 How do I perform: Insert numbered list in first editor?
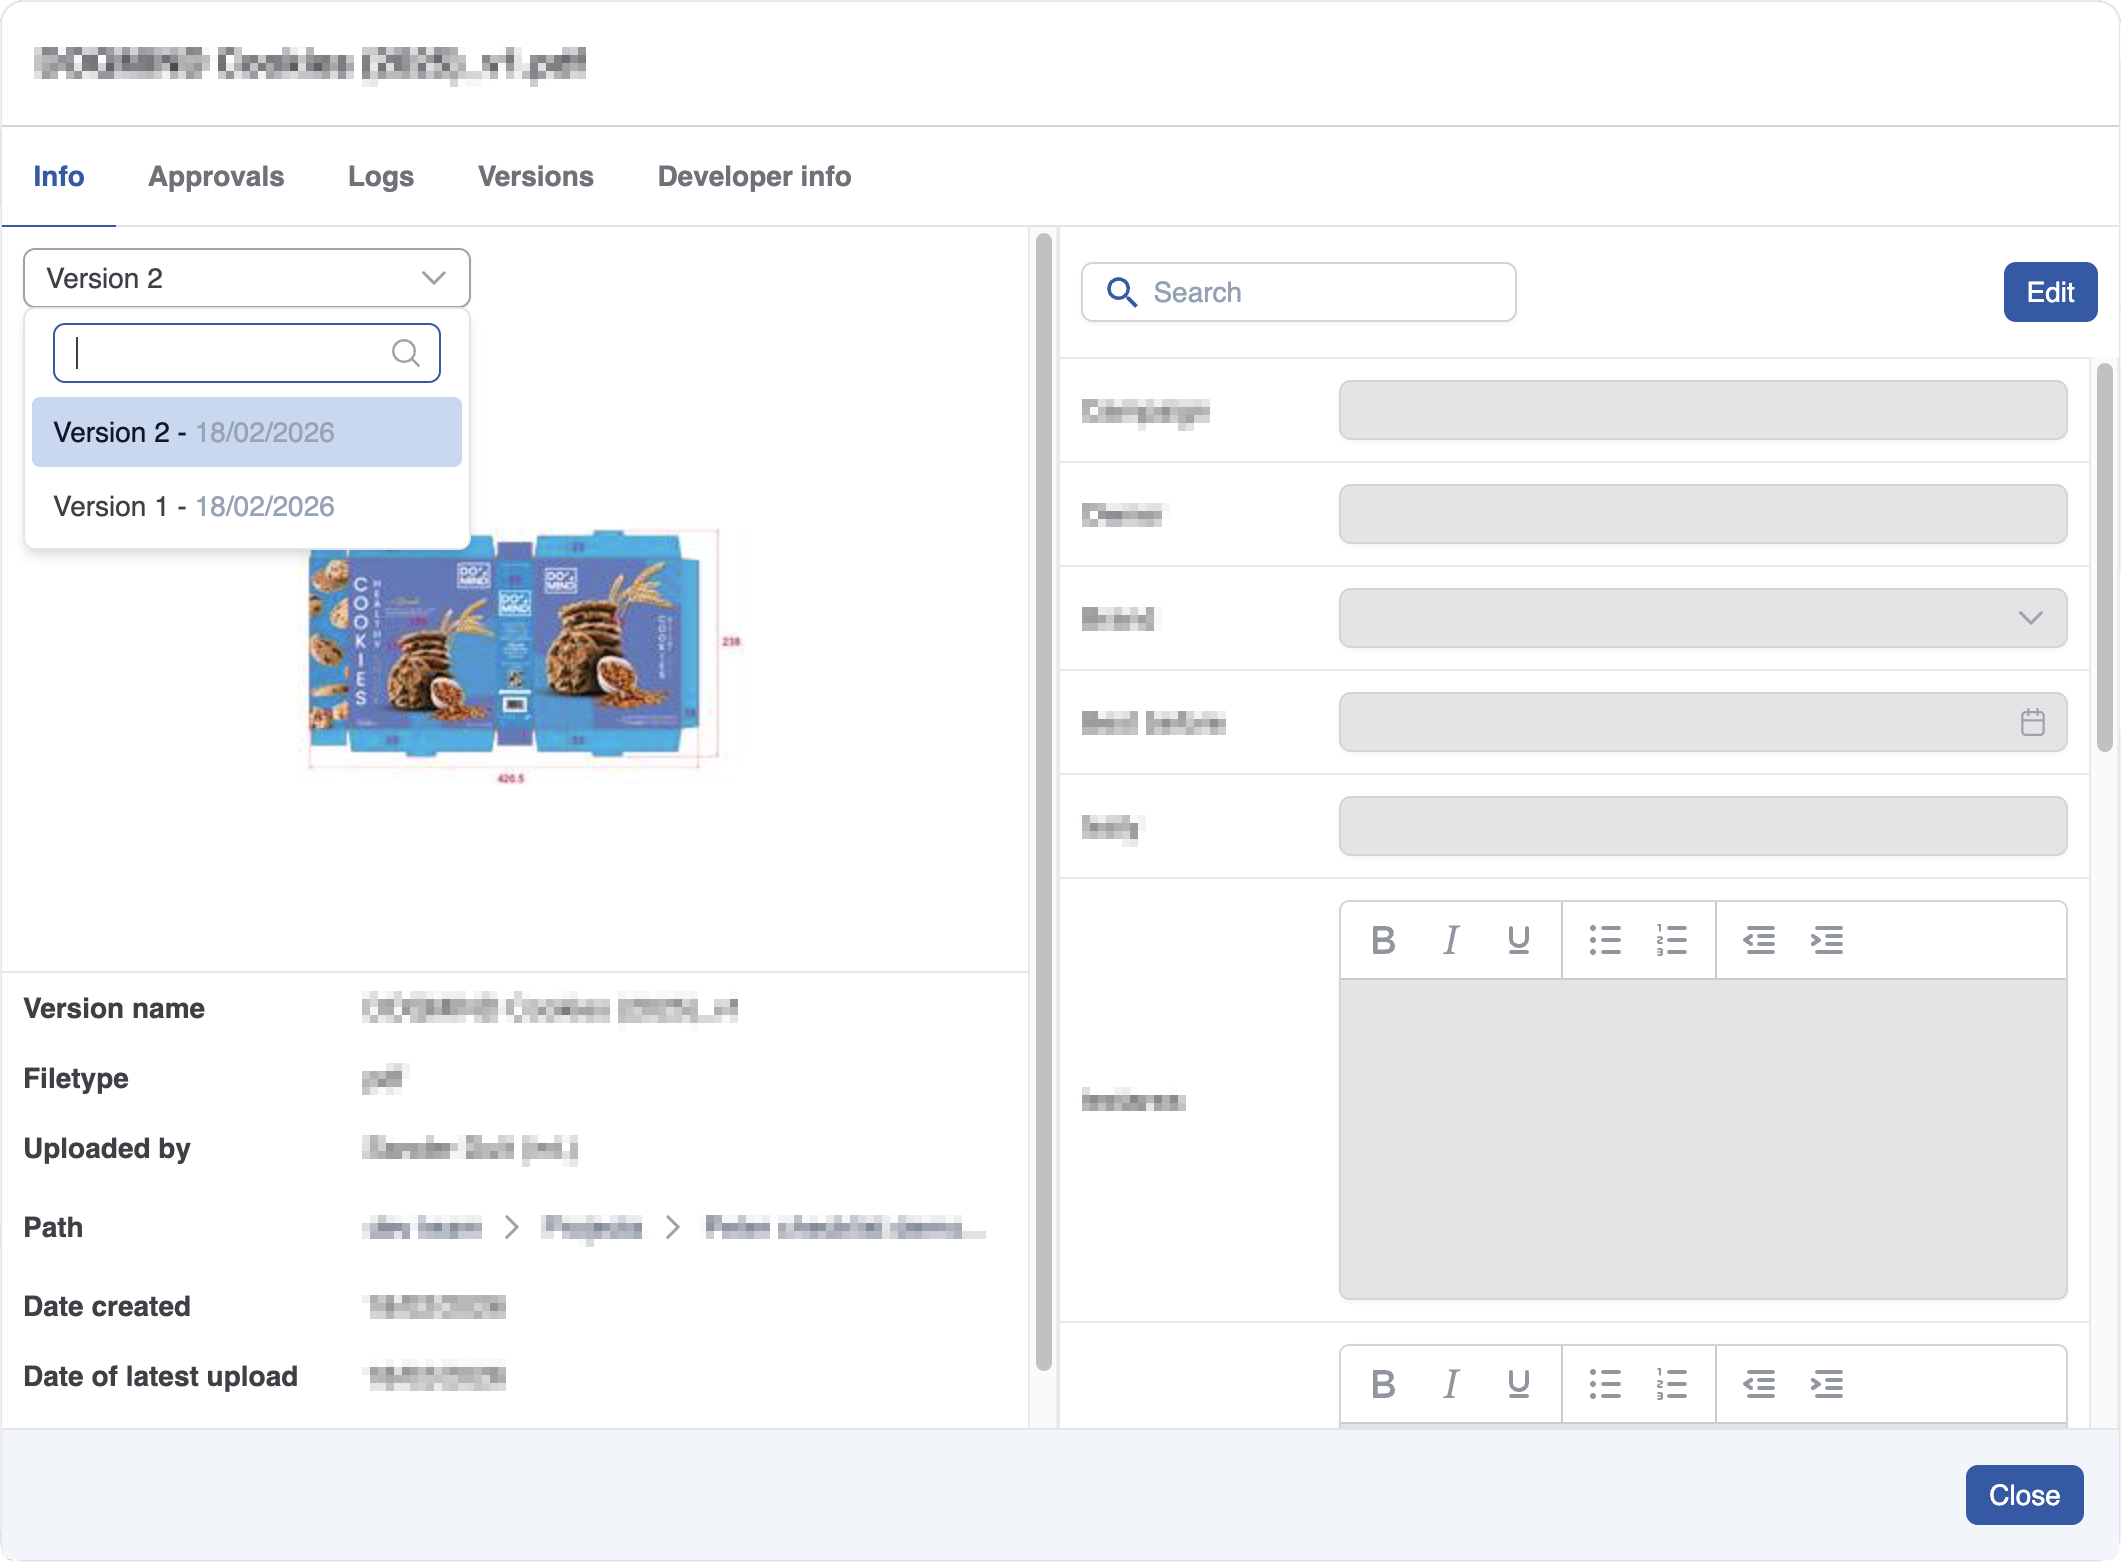click(1671, 940)
